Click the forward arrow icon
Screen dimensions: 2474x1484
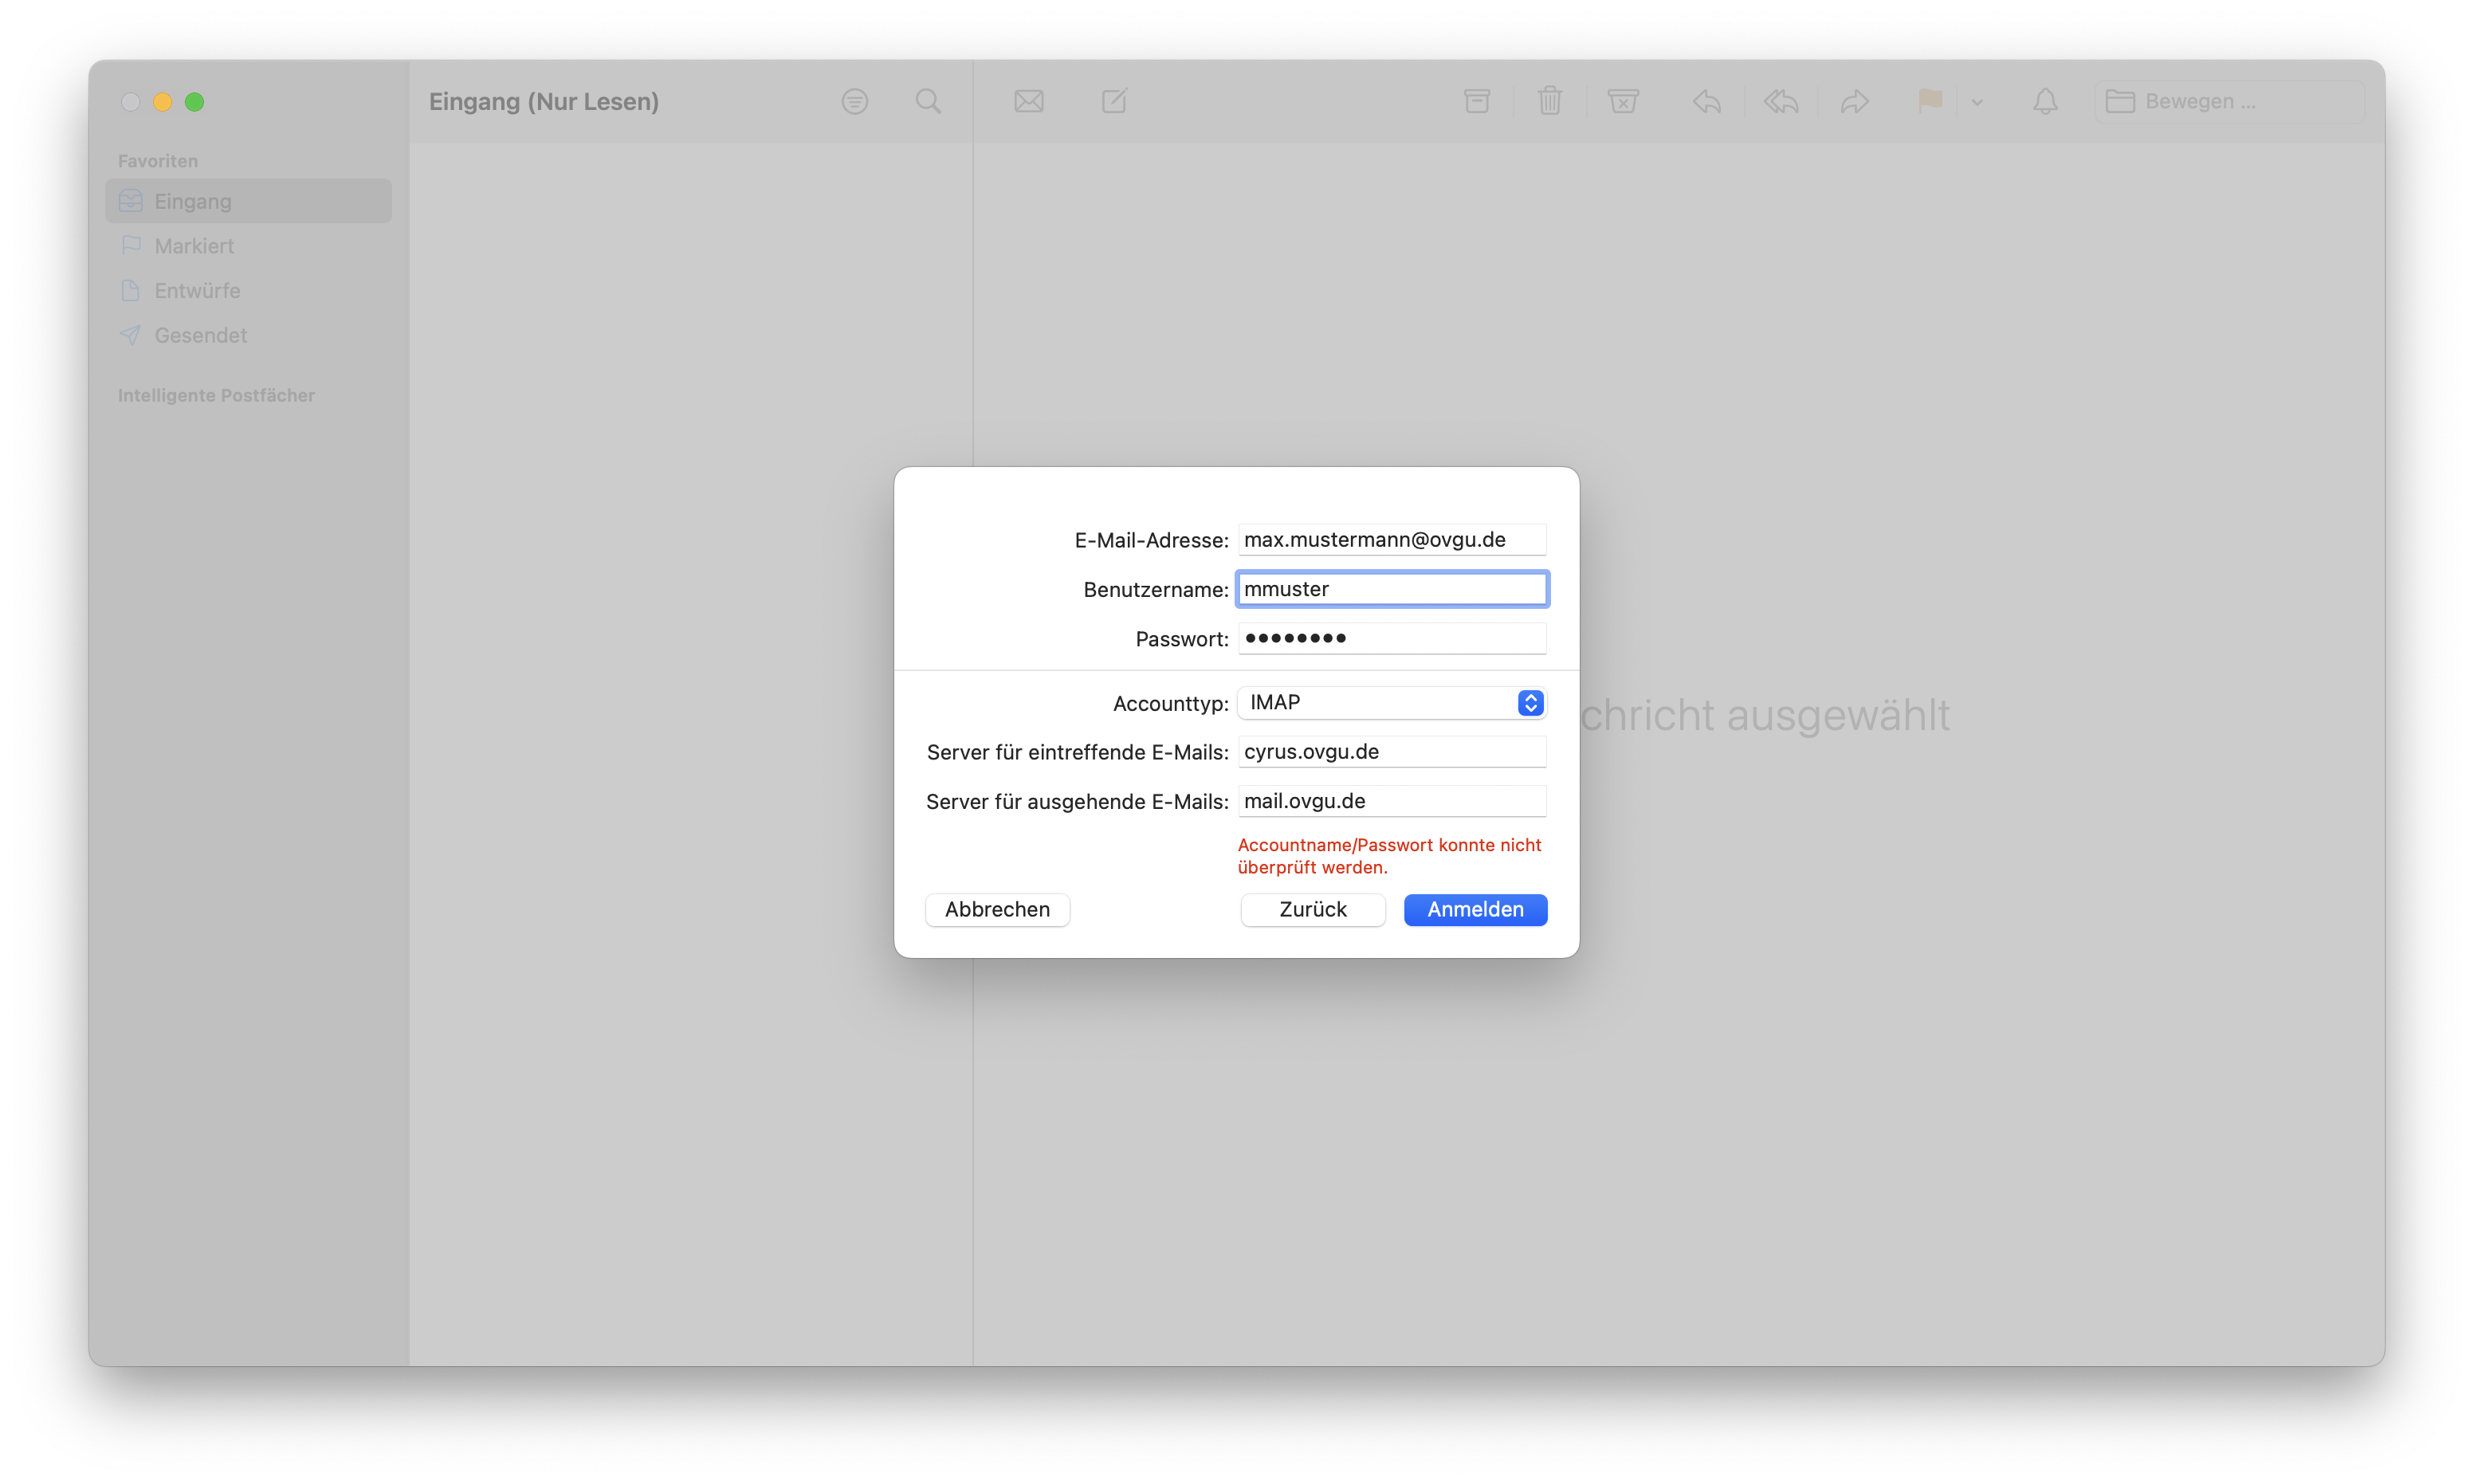click(x=1854, y=101)
